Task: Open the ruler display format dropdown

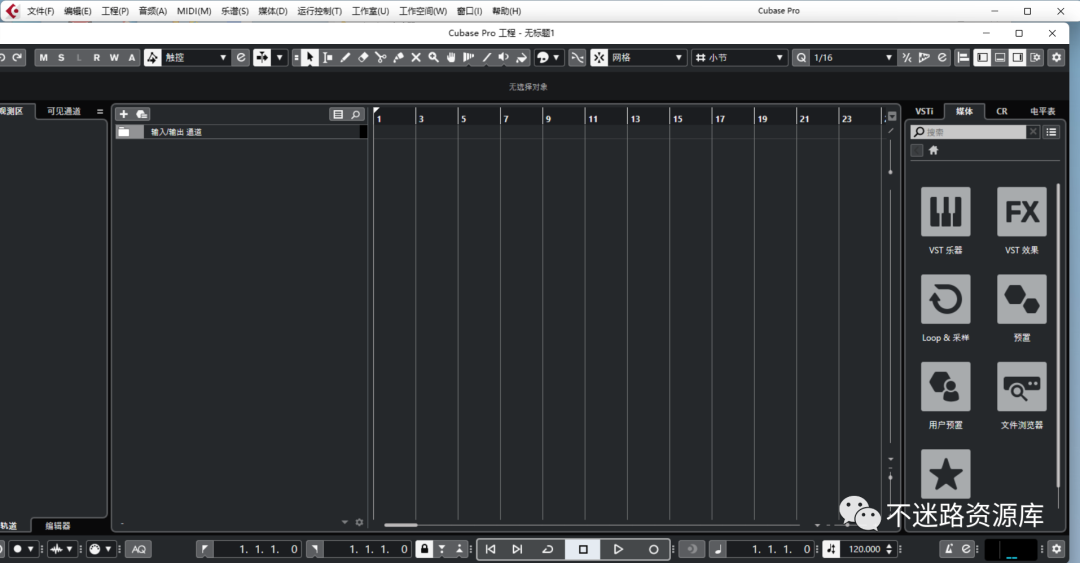Action: pyautogui.click(x=892, y=116)
